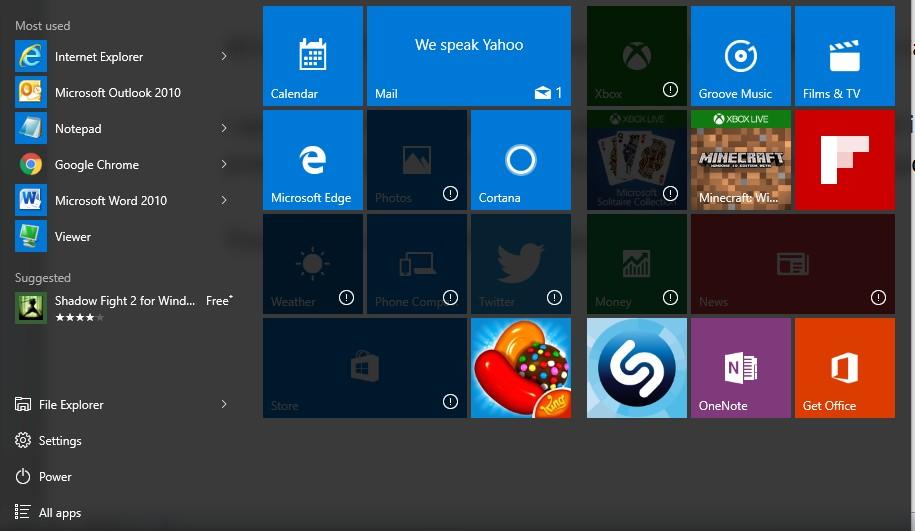Expand Internet Explorer jump list arrow
Viewport: 915px width, 531px height.
[x=224, y=56]
